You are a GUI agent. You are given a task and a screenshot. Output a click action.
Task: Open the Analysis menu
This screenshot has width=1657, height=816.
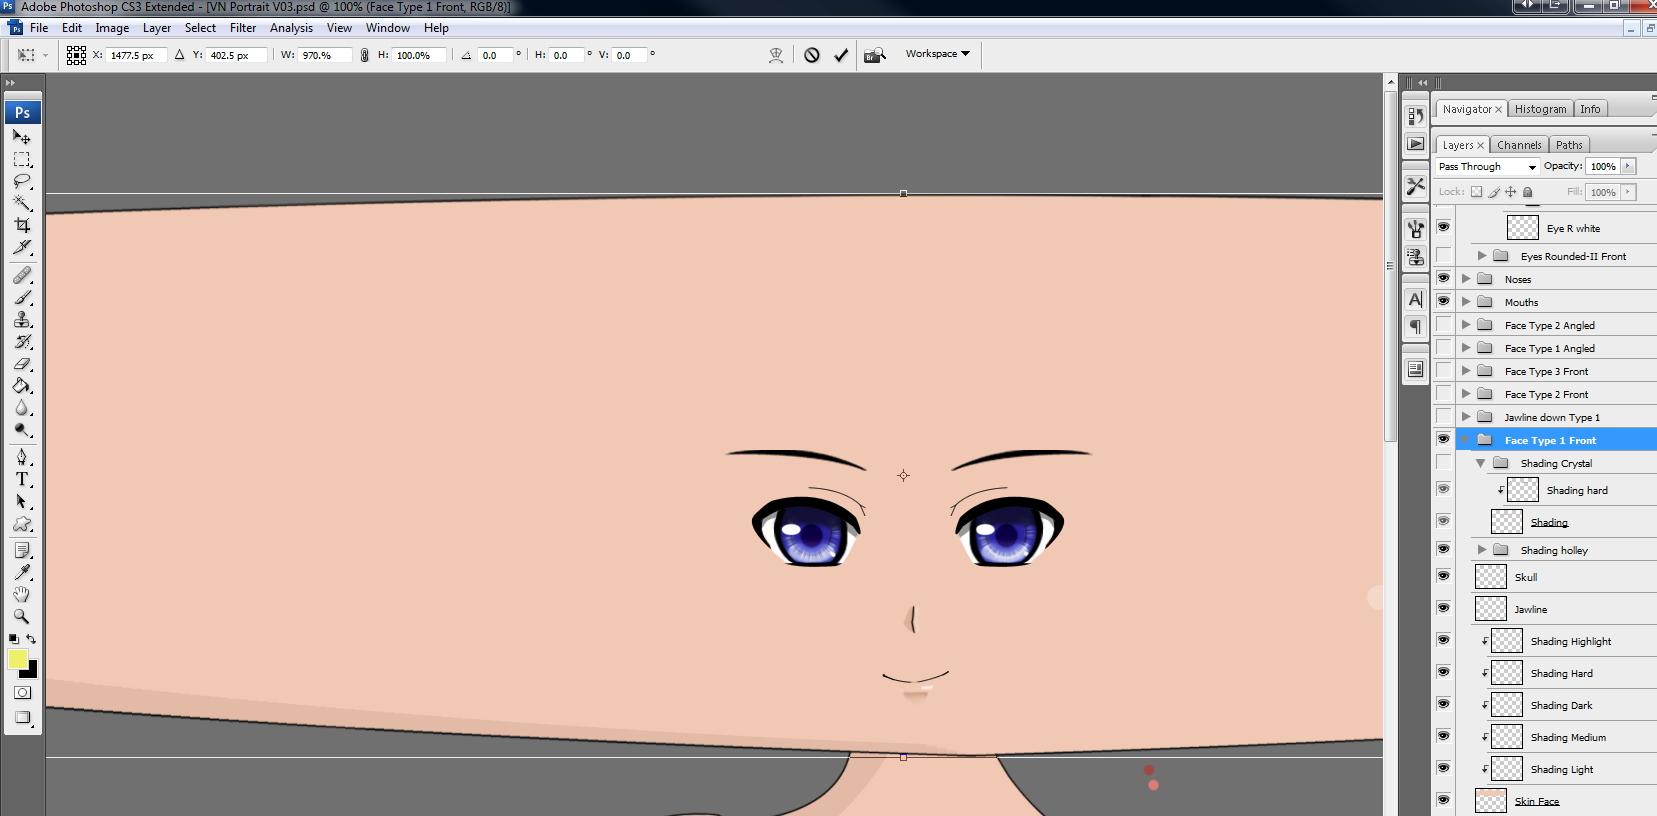click(291, 28)
